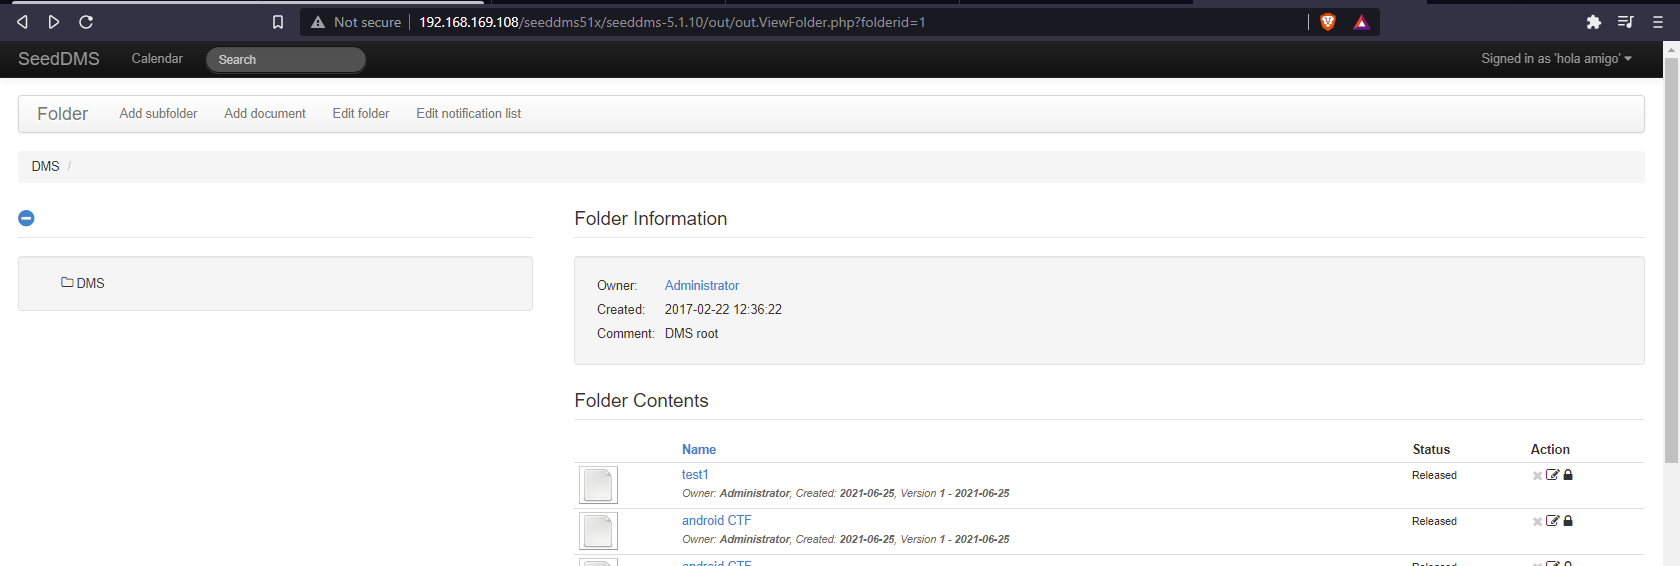Go back in browser history

click(x=22, y=22)
